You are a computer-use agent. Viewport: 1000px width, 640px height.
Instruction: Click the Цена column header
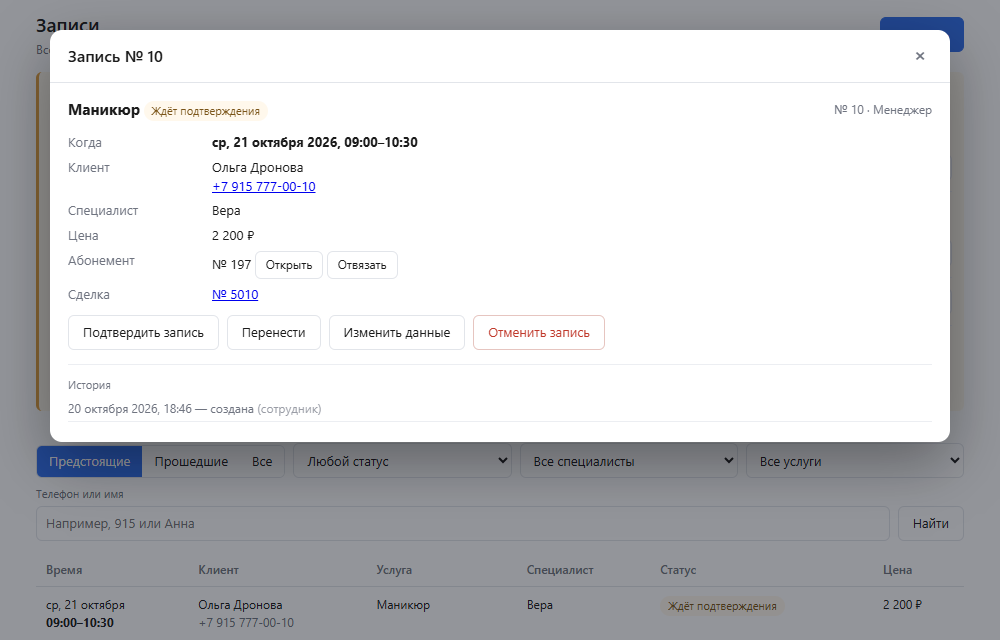click(x=897, y=570)
